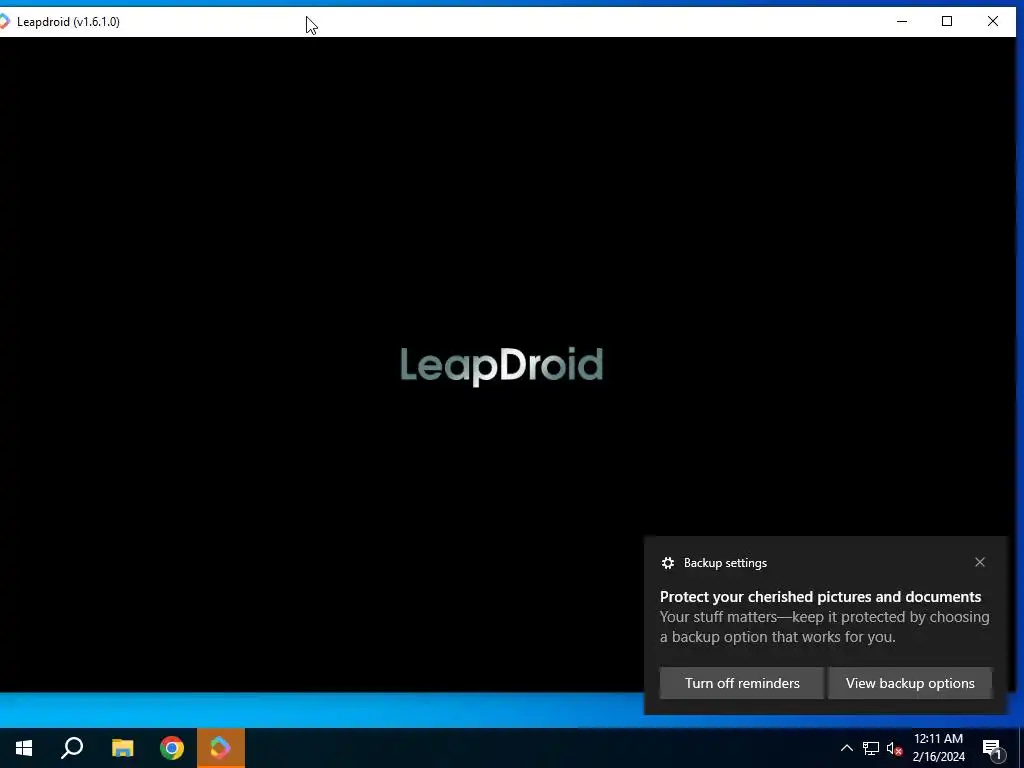Launch File Explorer from taskbar
This screenshot has width=1024, height=768.
pyautogui.click(x=122, y=748)
